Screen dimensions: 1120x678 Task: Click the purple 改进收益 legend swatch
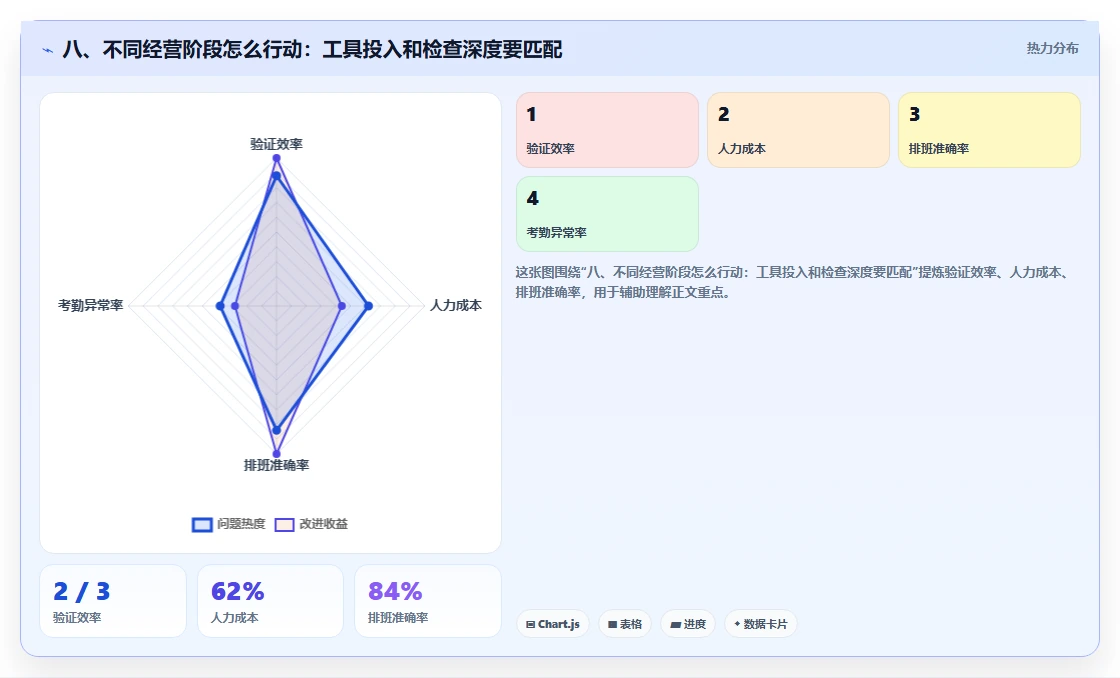click(284, 525)
